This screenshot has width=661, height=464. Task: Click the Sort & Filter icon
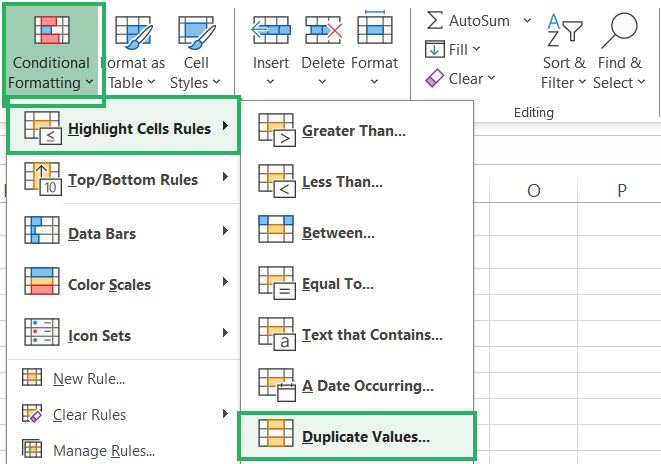pos(564,30)
